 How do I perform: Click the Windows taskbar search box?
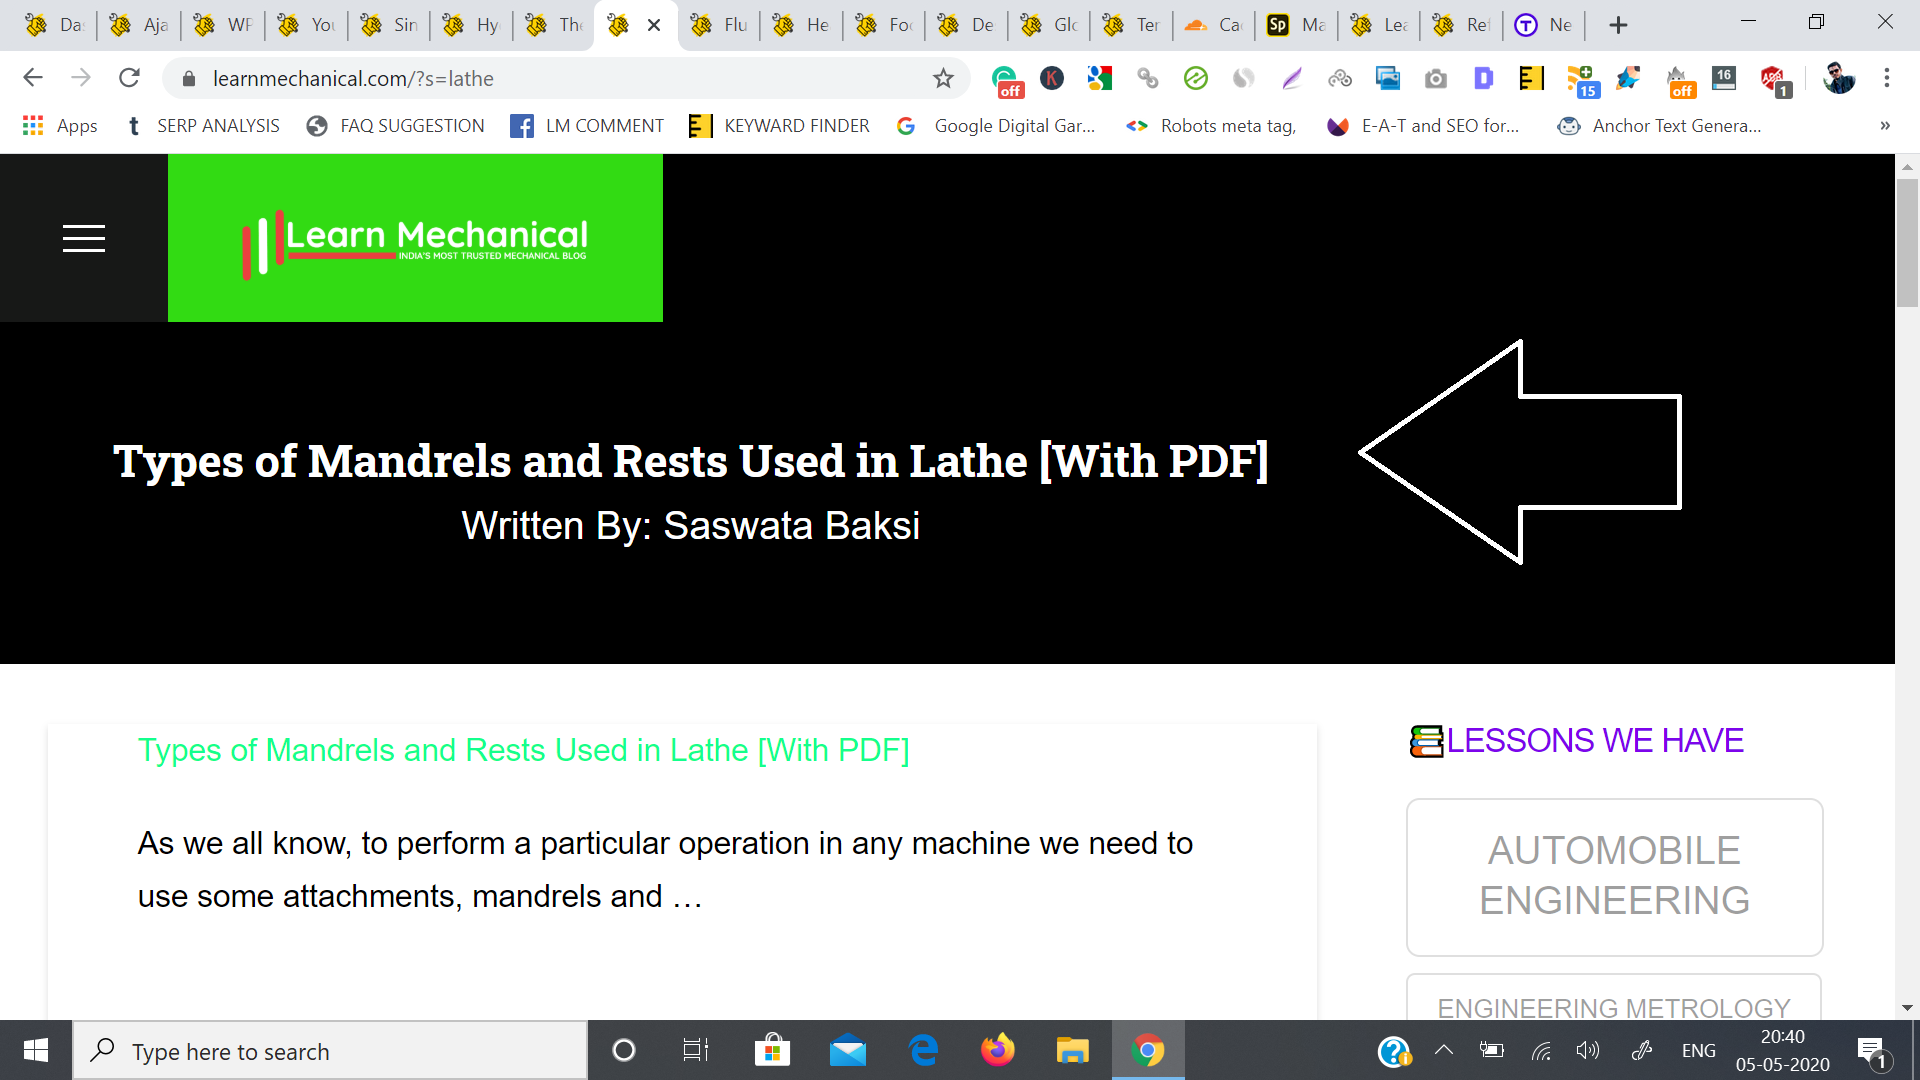[330, 1051]
